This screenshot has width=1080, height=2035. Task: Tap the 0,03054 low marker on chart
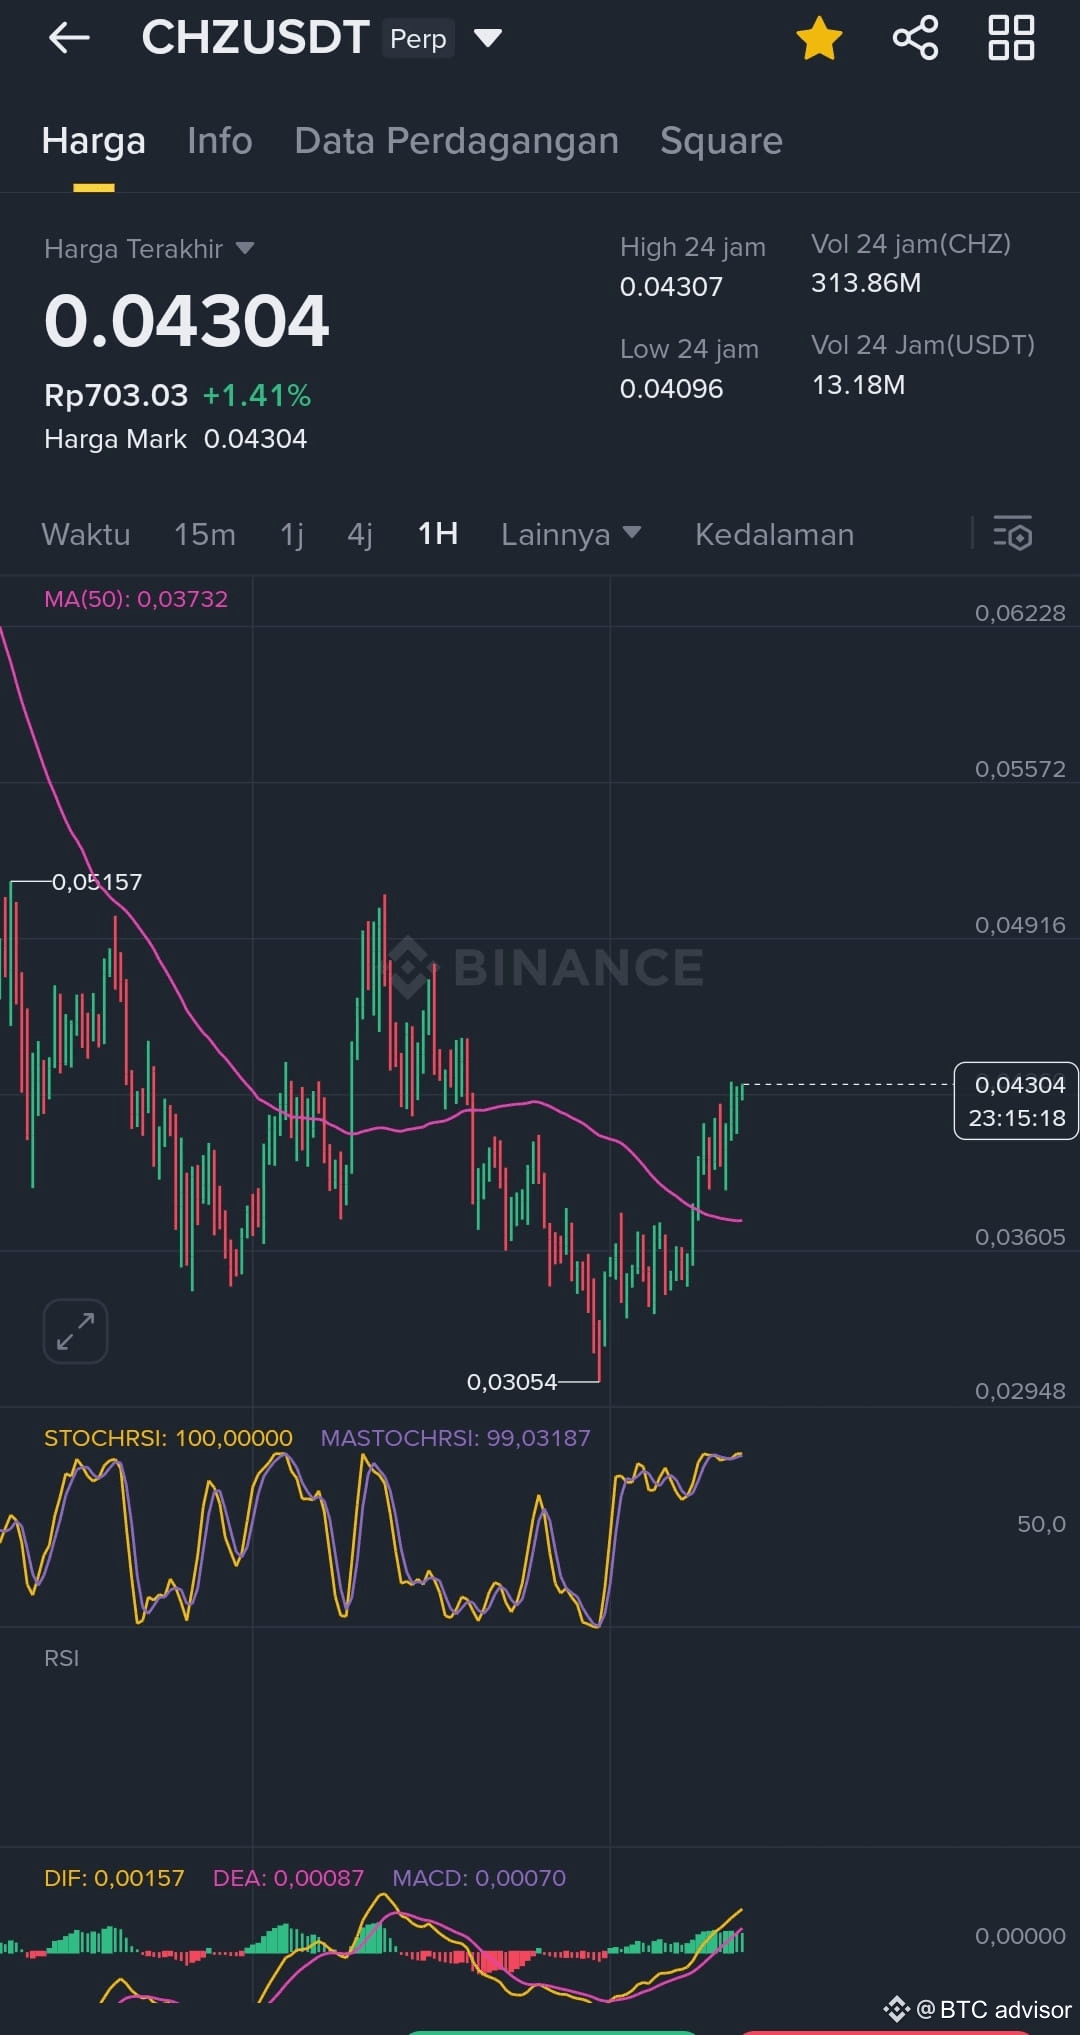pos(512,1382)
